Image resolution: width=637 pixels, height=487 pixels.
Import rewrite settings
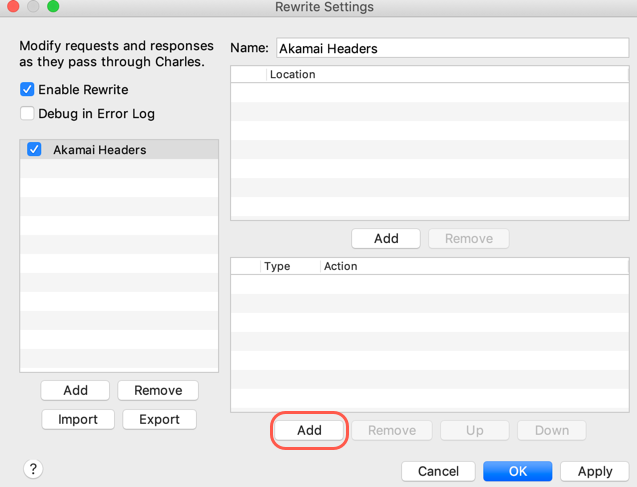(x=78, y=419)
